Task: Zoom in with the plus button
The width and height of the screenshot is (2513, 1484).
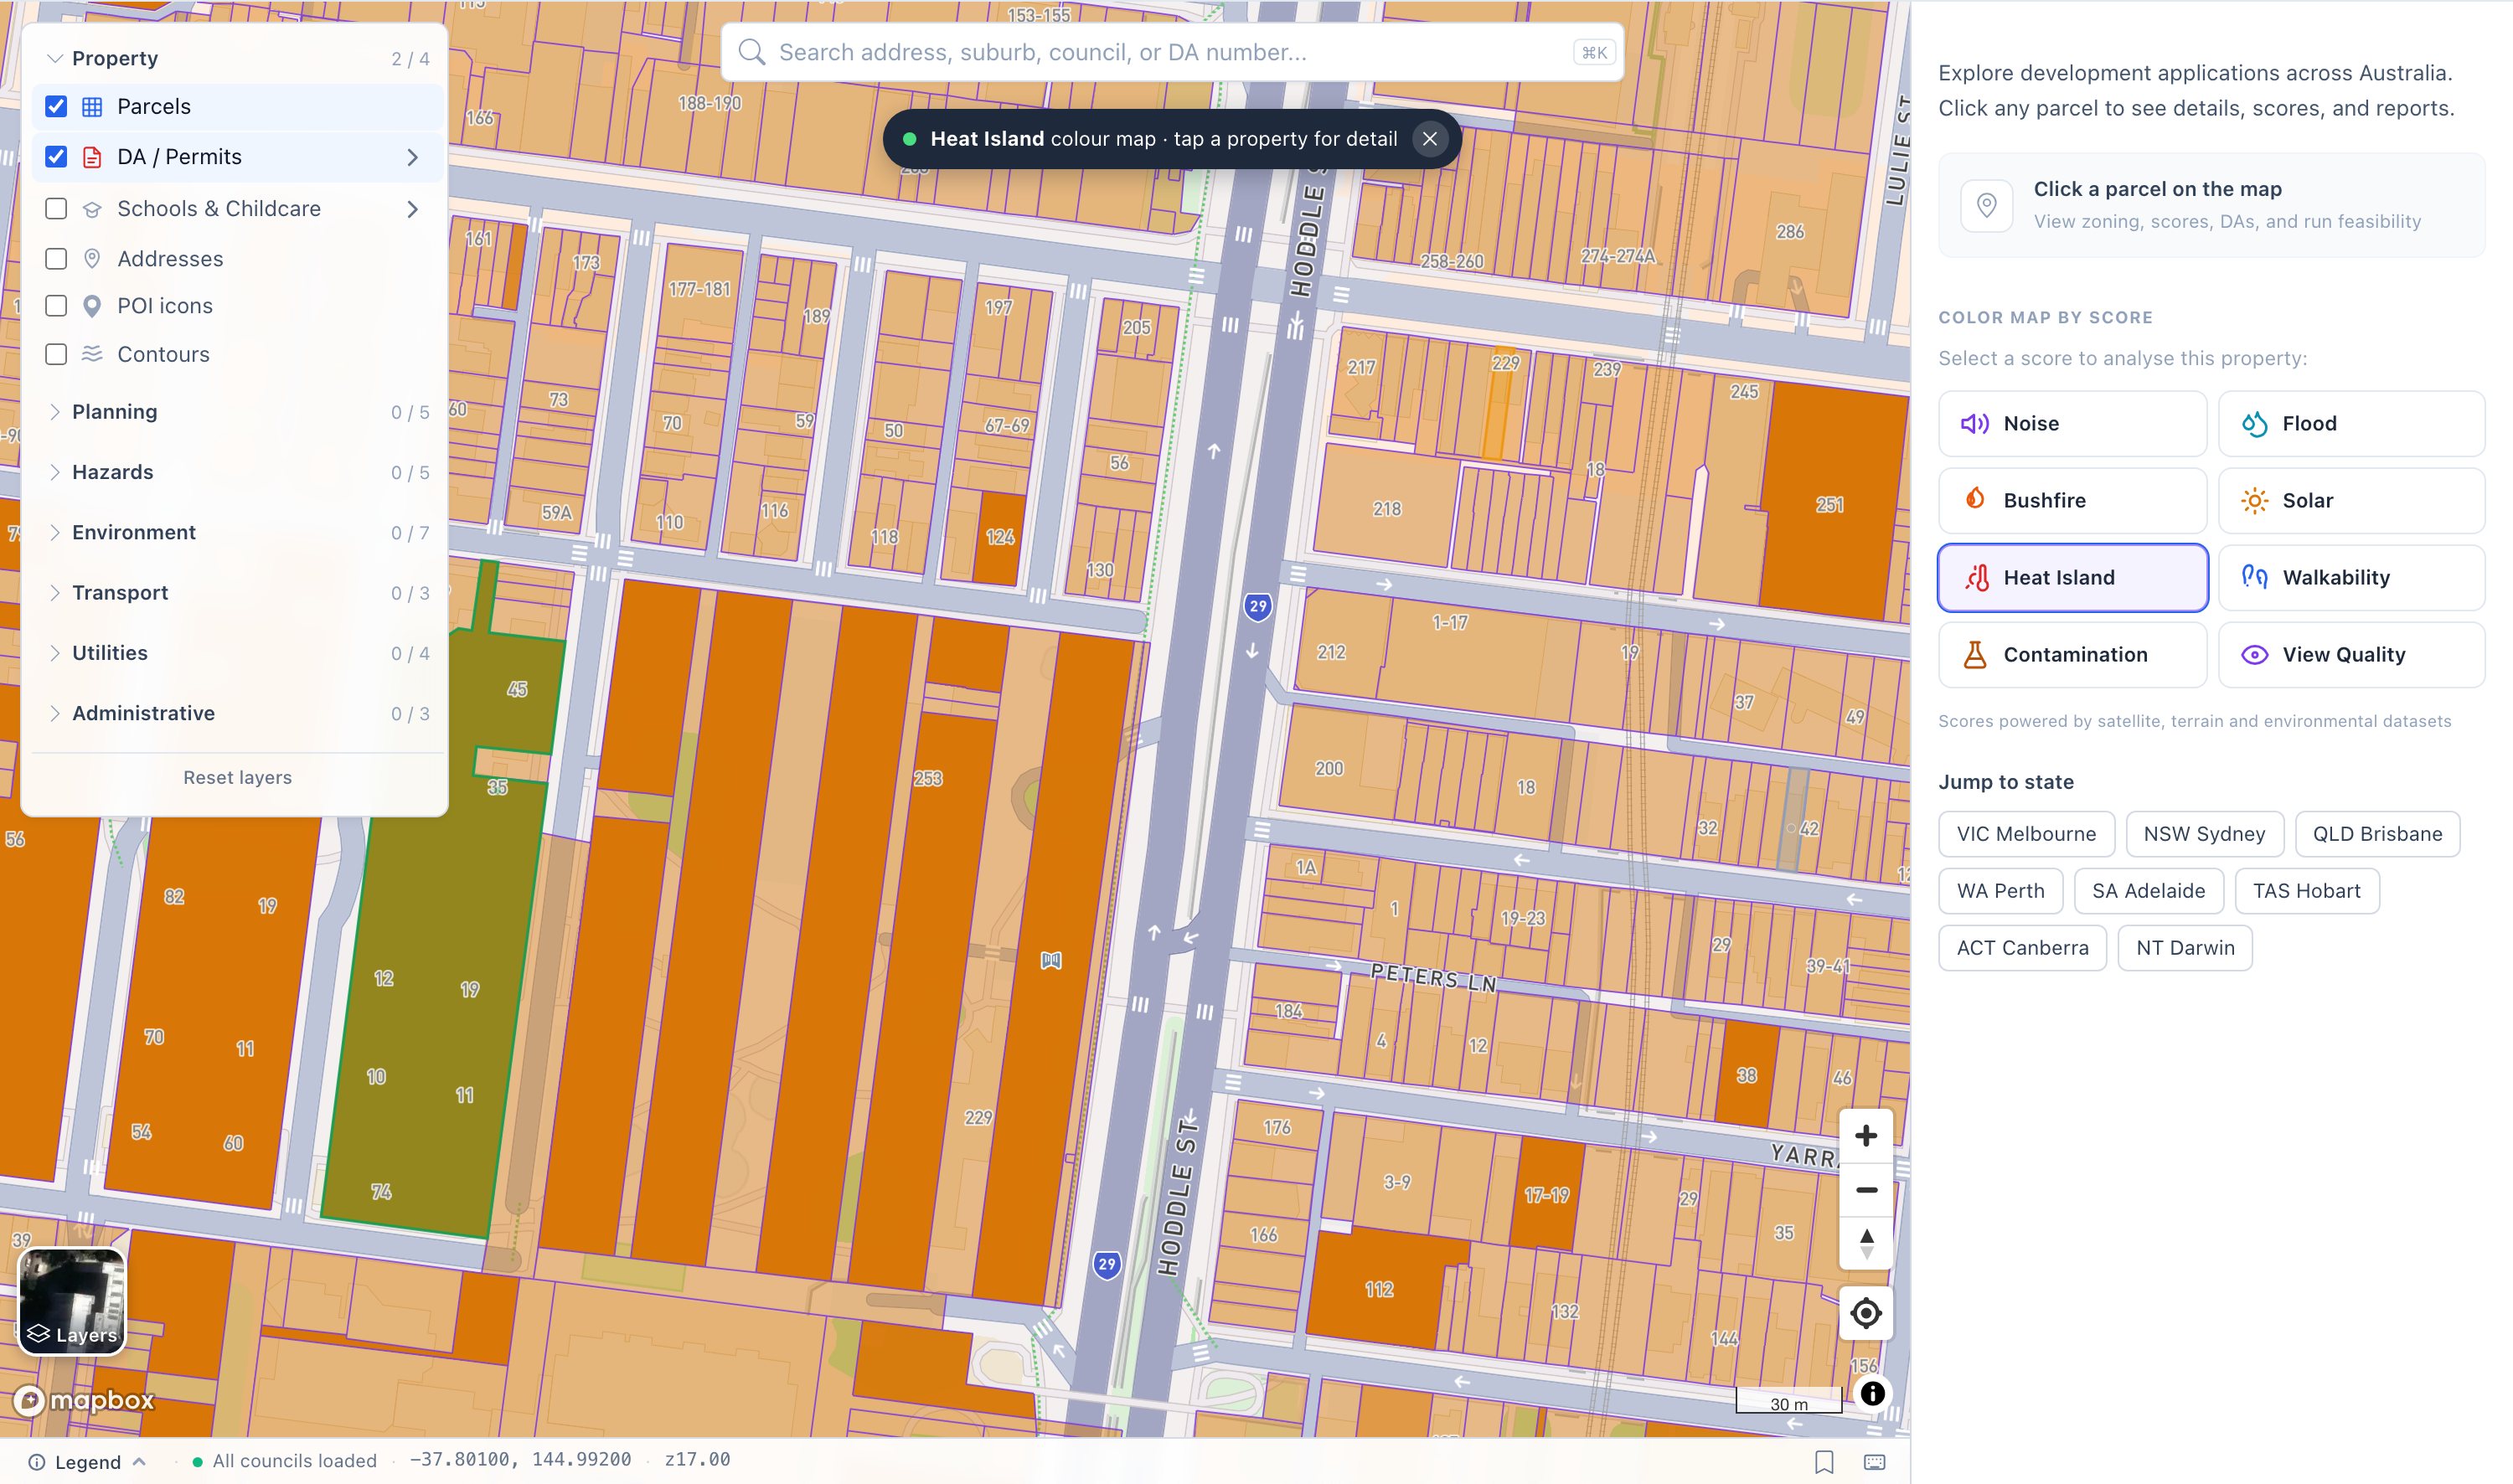Action: [1866, 1136]
